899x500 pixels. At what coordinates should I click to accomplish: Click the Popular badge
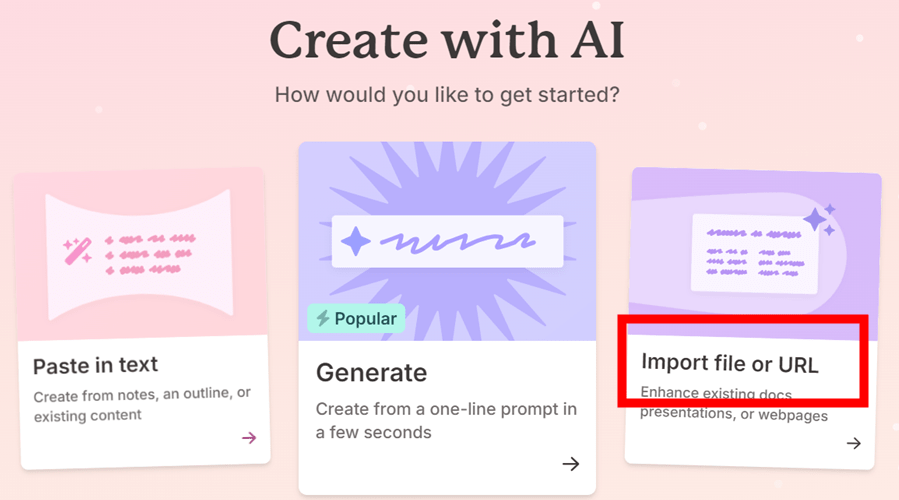pos(356,319)
